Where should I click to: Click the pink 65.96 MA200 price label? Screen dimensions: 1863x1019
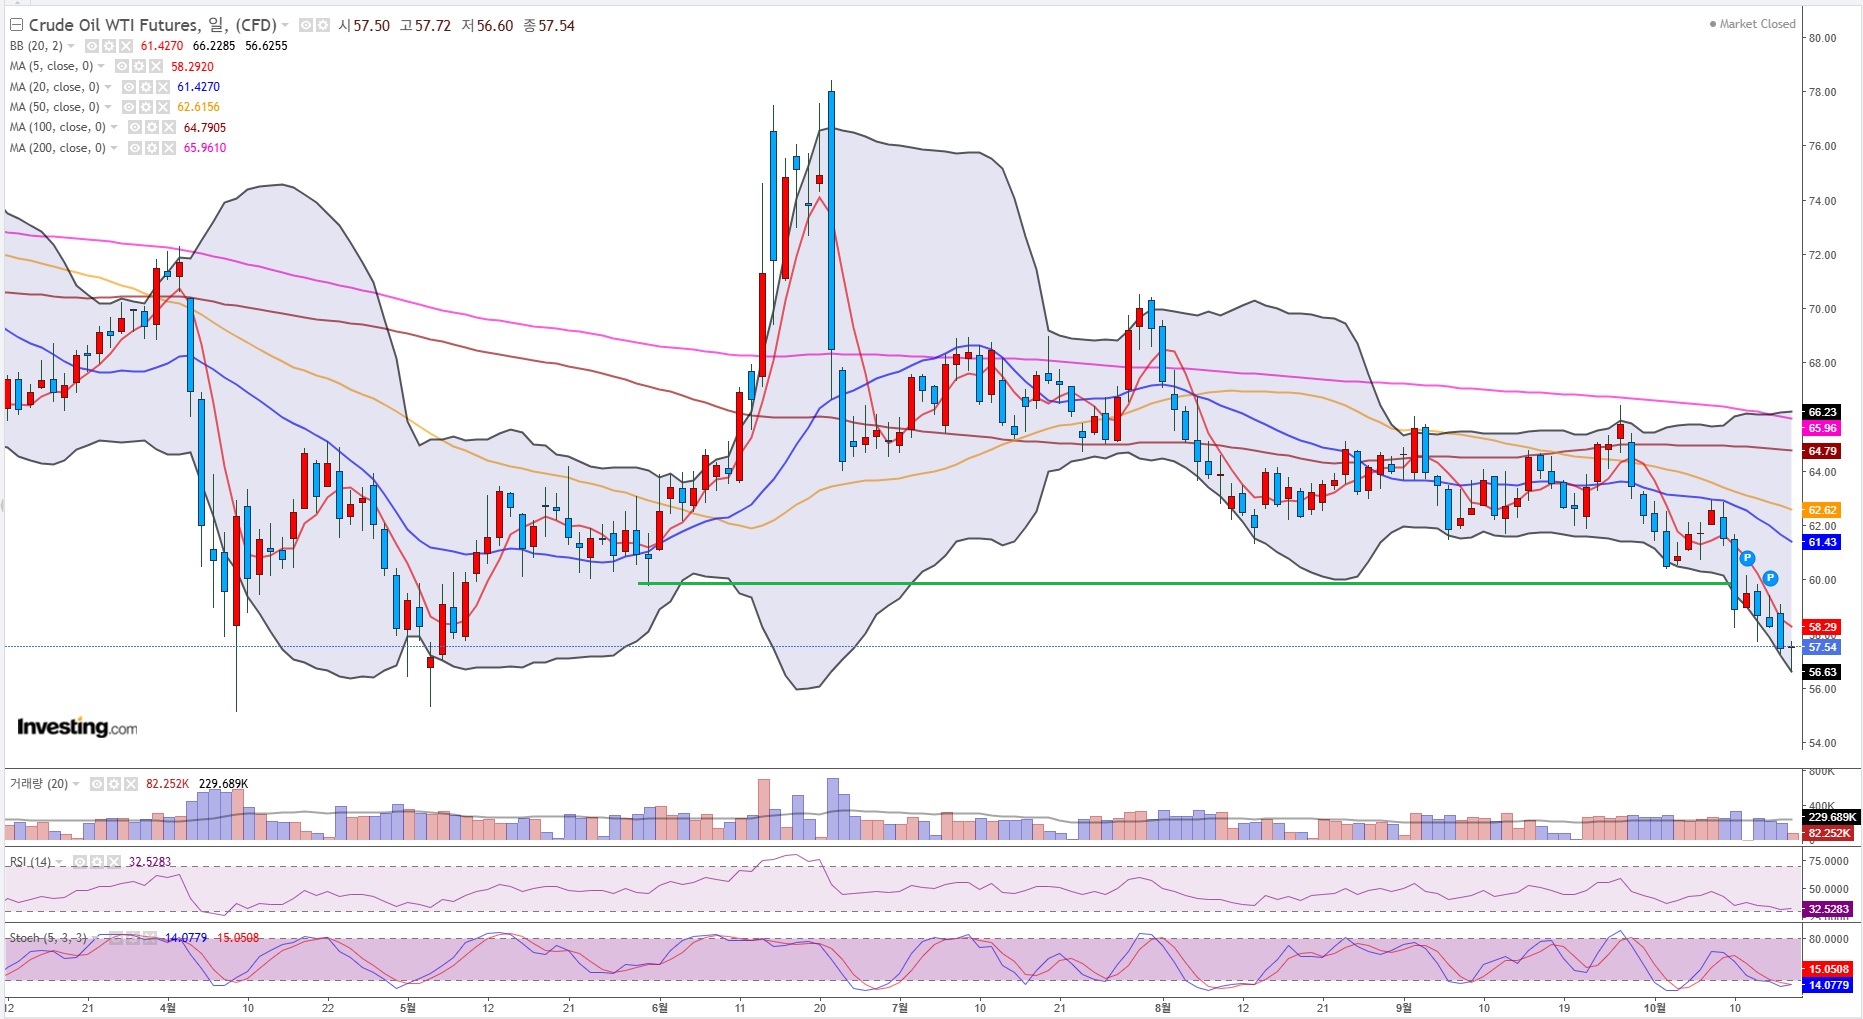coord(1822,428)
